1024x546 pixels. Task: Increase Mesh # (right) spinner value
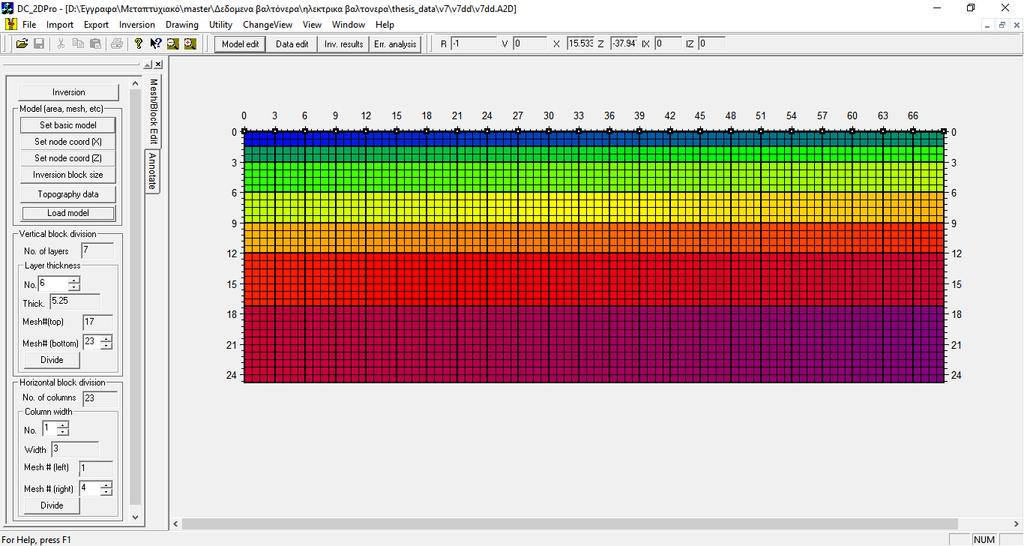pos(106,485)
